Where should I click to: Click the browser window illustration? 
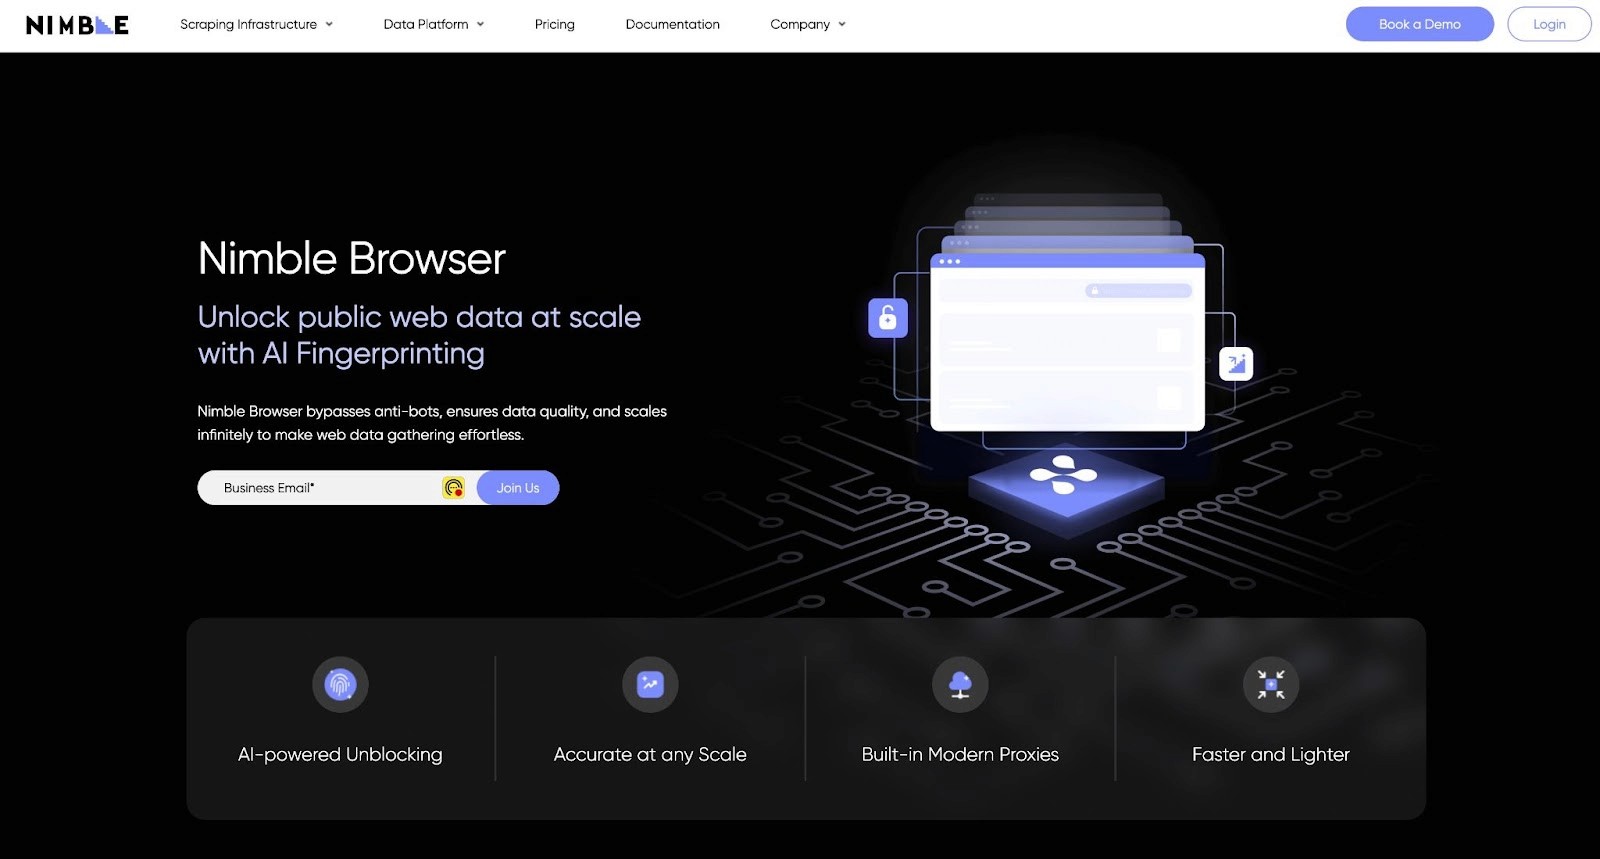click(x=1067, y=342)
